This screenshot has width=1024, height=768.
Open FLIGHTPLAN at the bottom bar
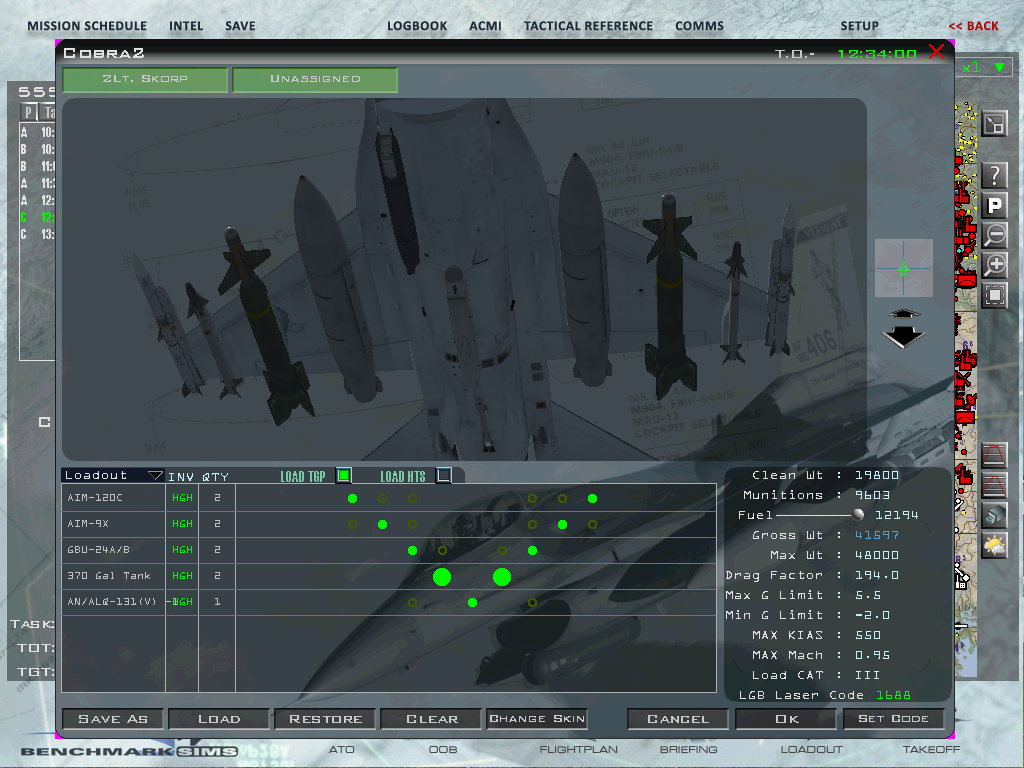579,749
